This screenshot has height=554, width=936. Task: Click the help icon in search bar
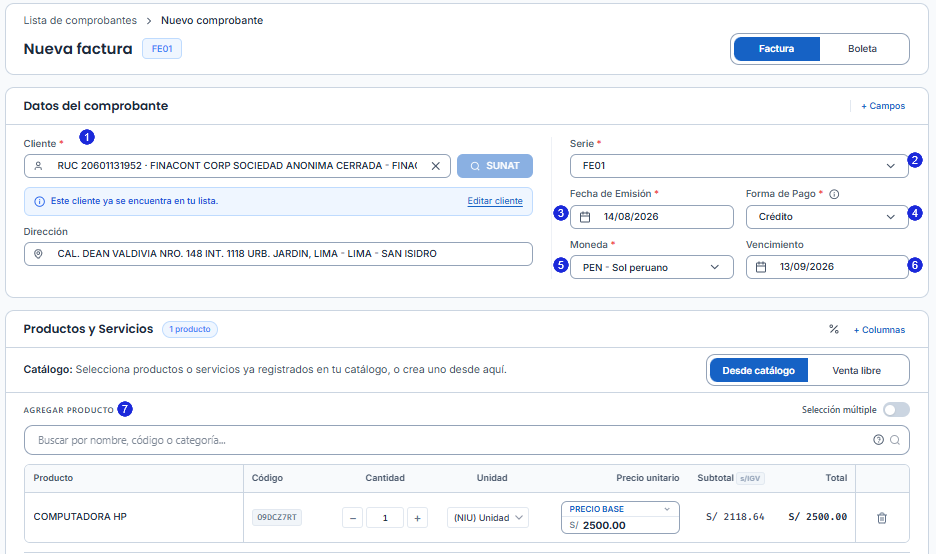(878, 440)
